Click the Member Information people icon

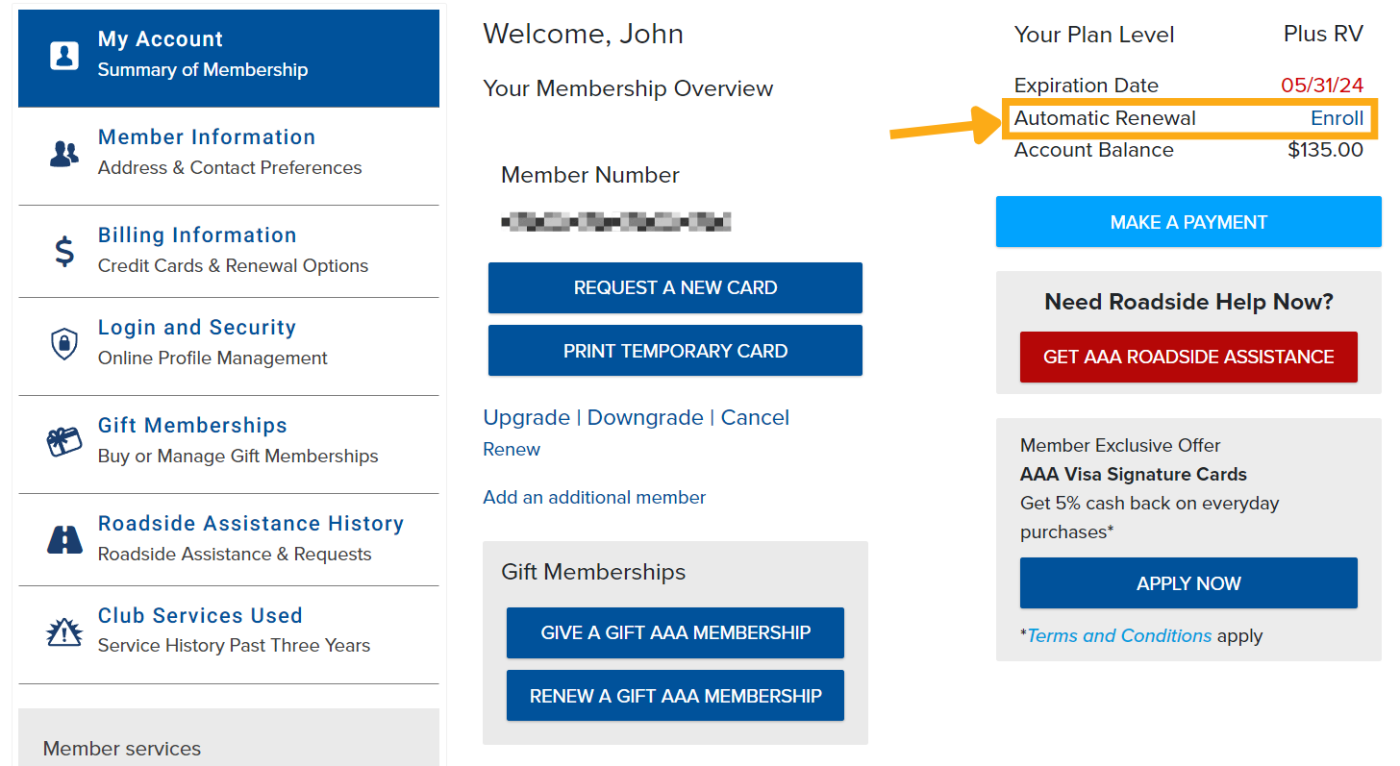[64, 153]
